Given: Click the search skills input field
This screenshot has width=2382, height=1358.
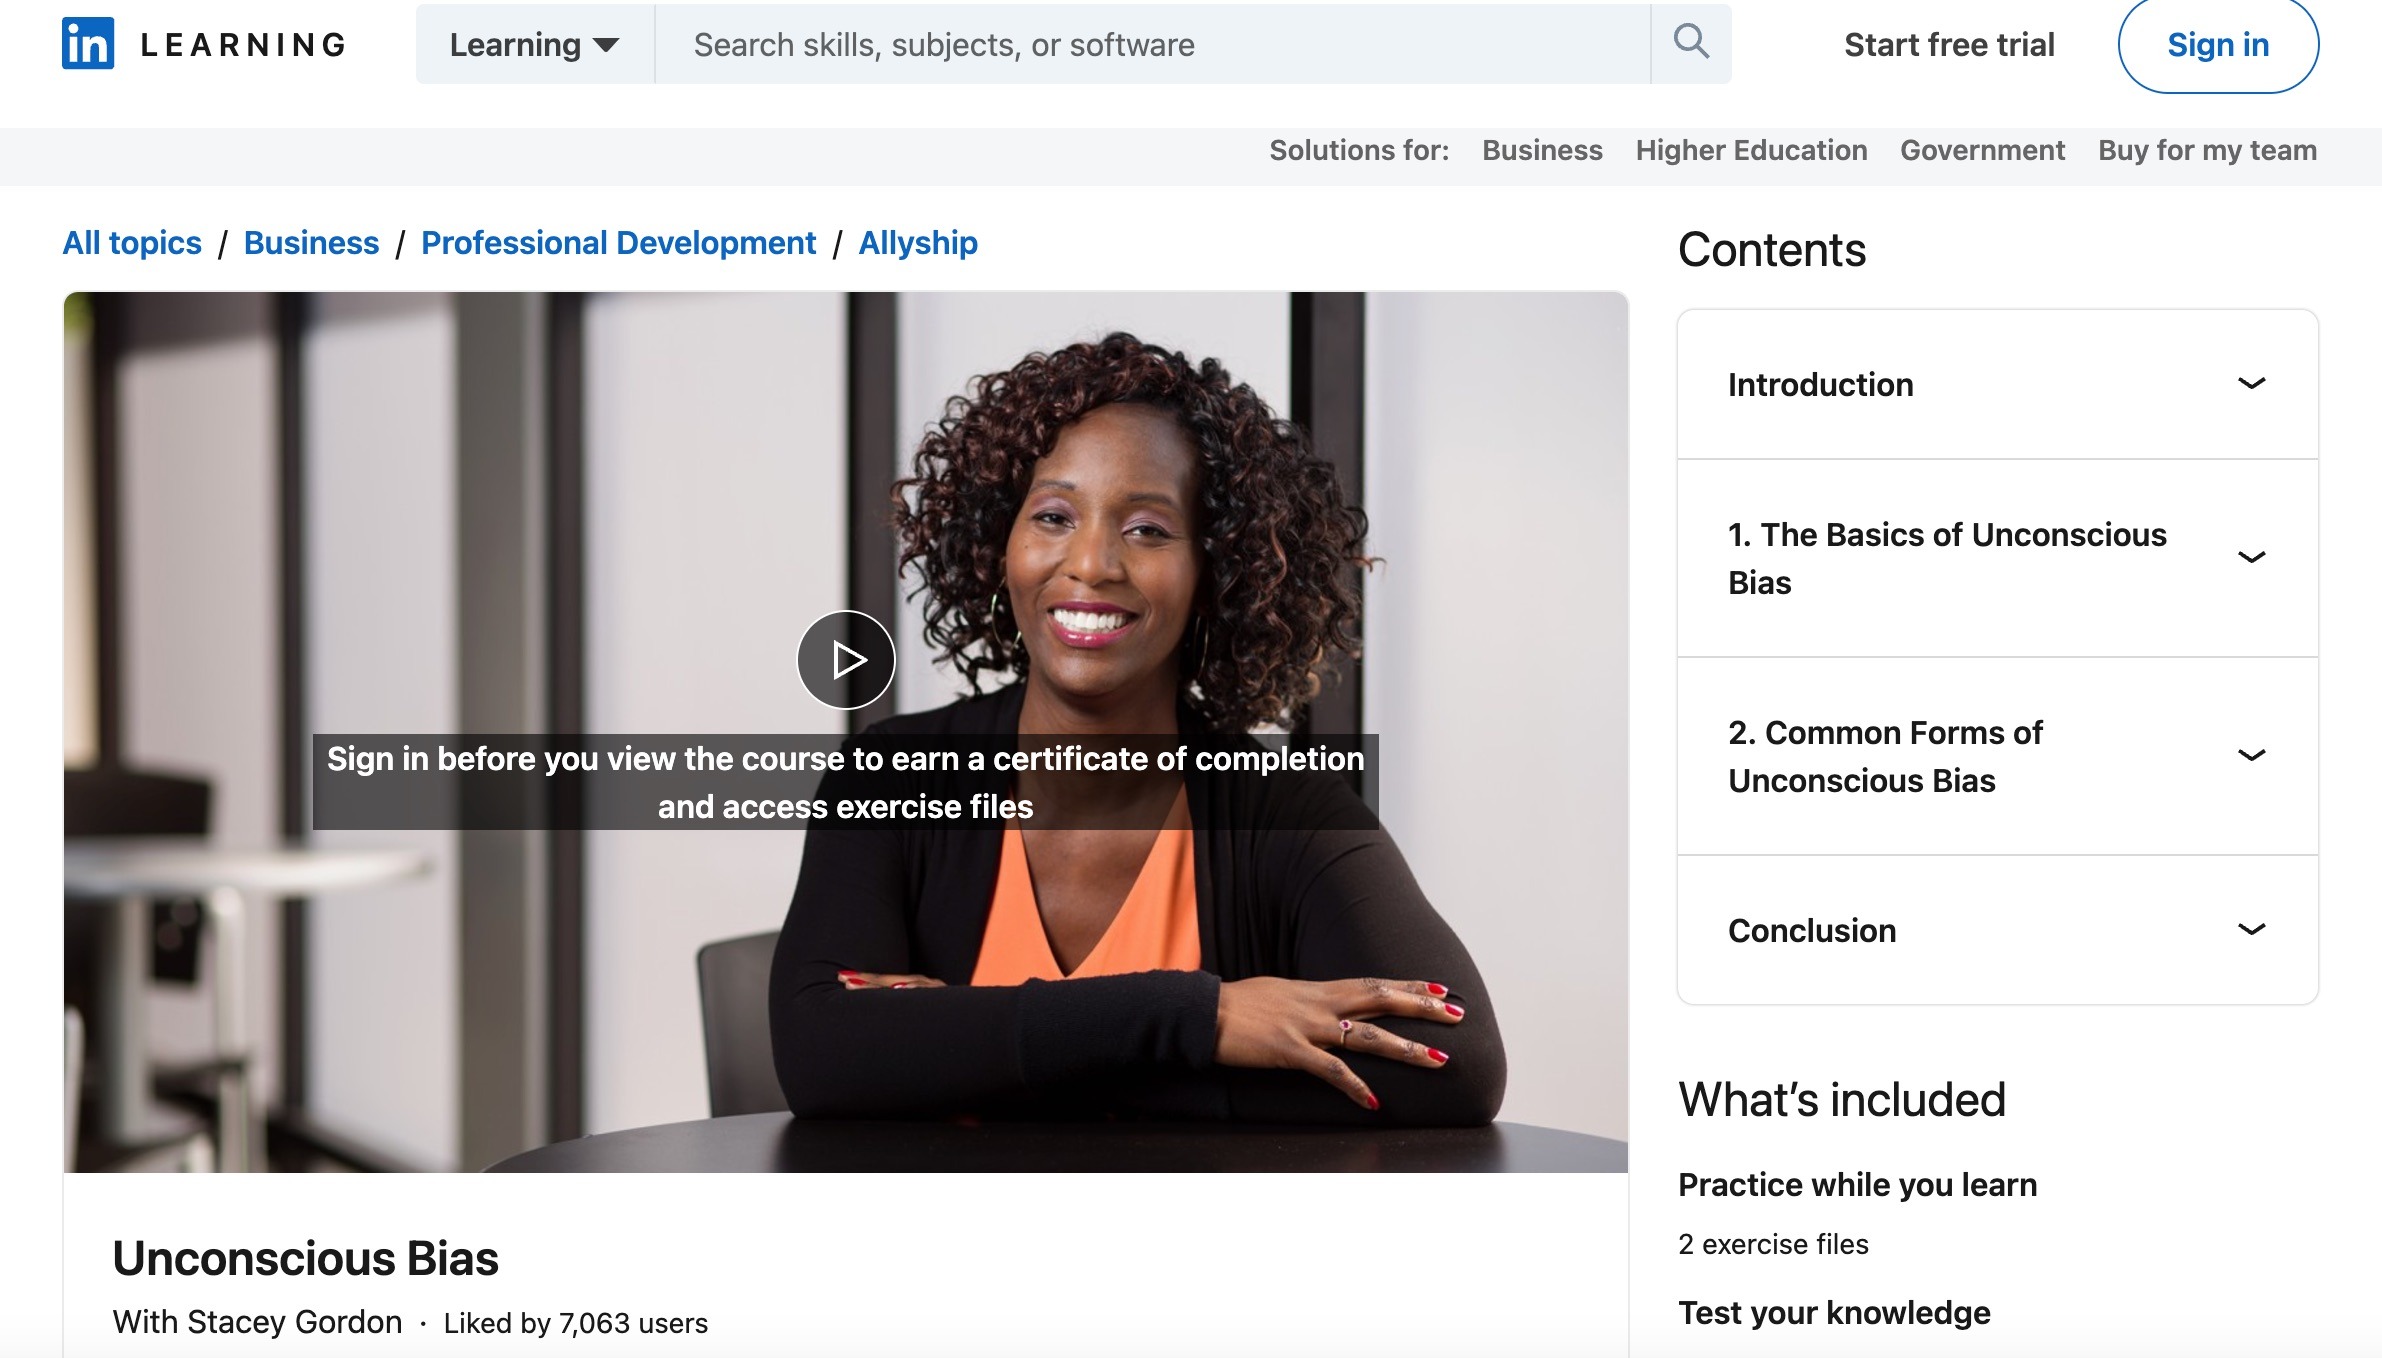Looking at the screenshot, I should coord(1152,44).
